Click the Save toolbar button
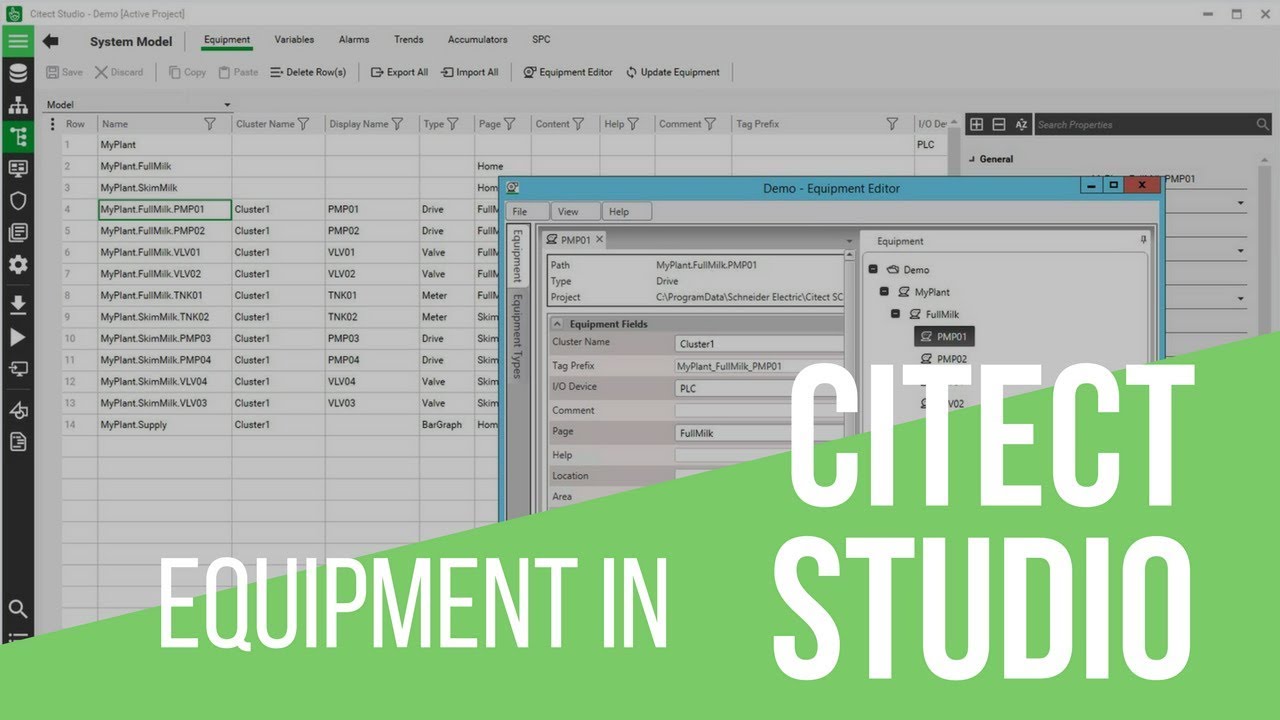 click(65, 72)
